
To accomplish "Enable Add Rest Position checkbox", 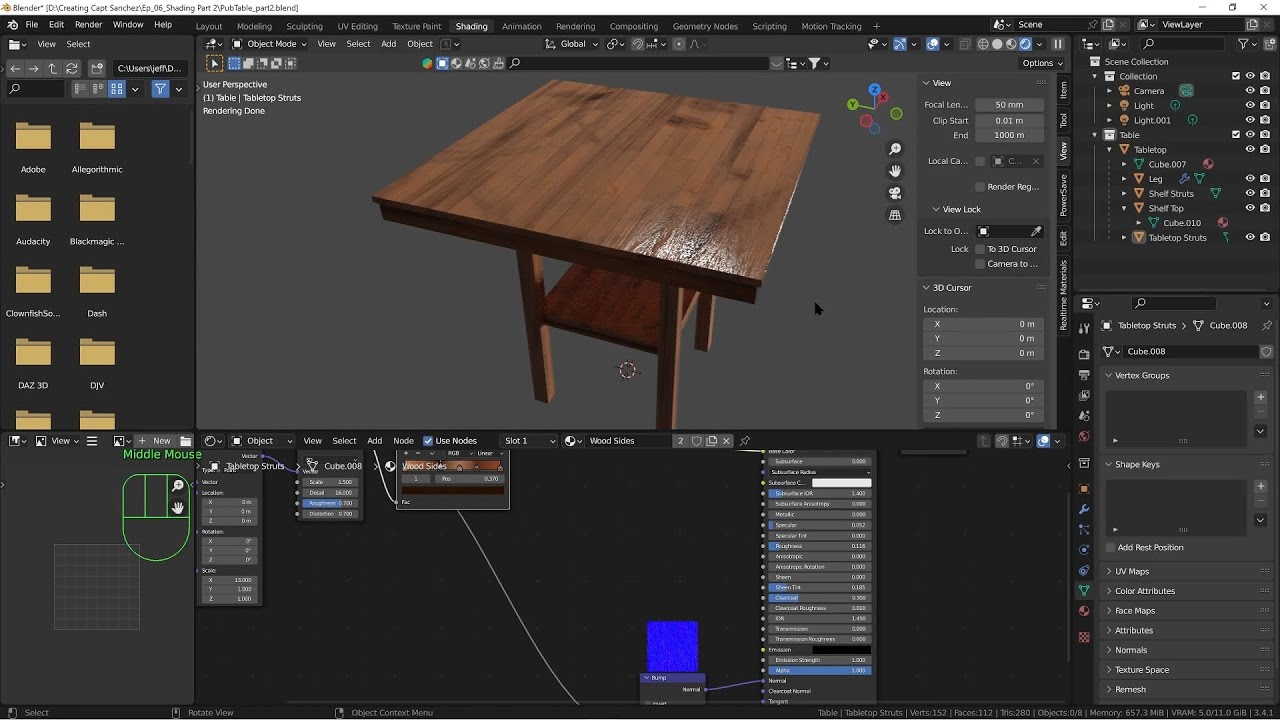I will tap(1110, 547).
